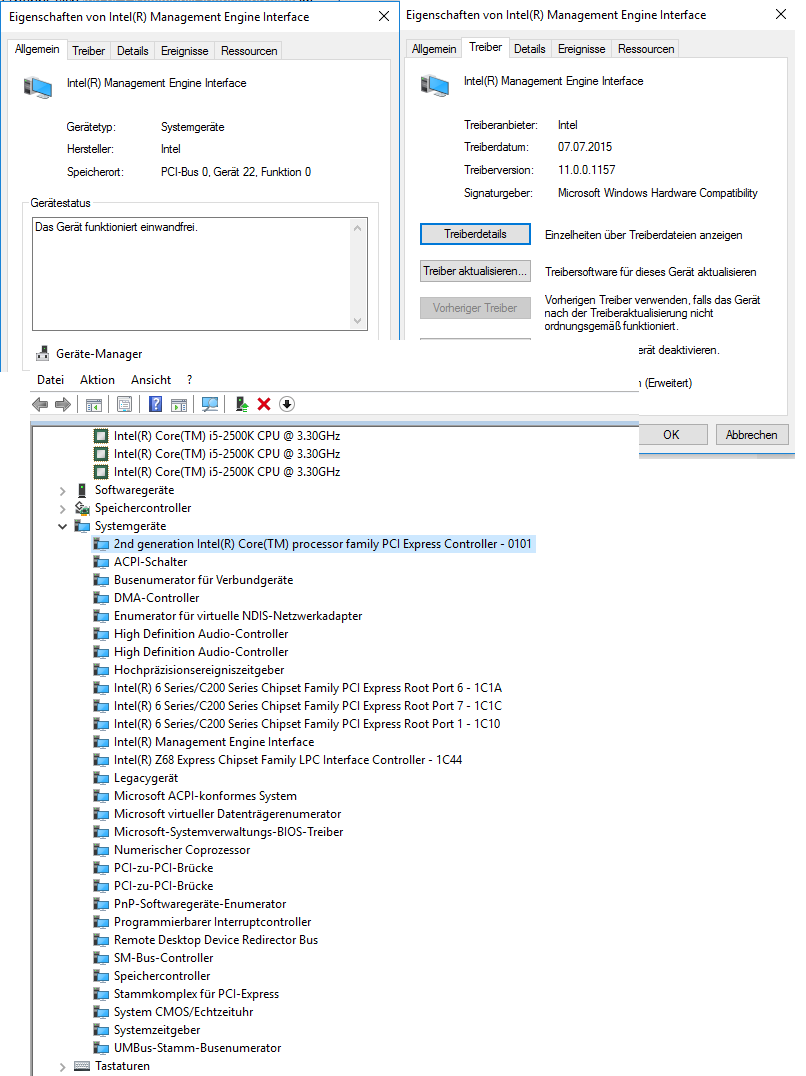
Task: Click the greyed Vorheriger Treiber button
Action: (475, 308)
